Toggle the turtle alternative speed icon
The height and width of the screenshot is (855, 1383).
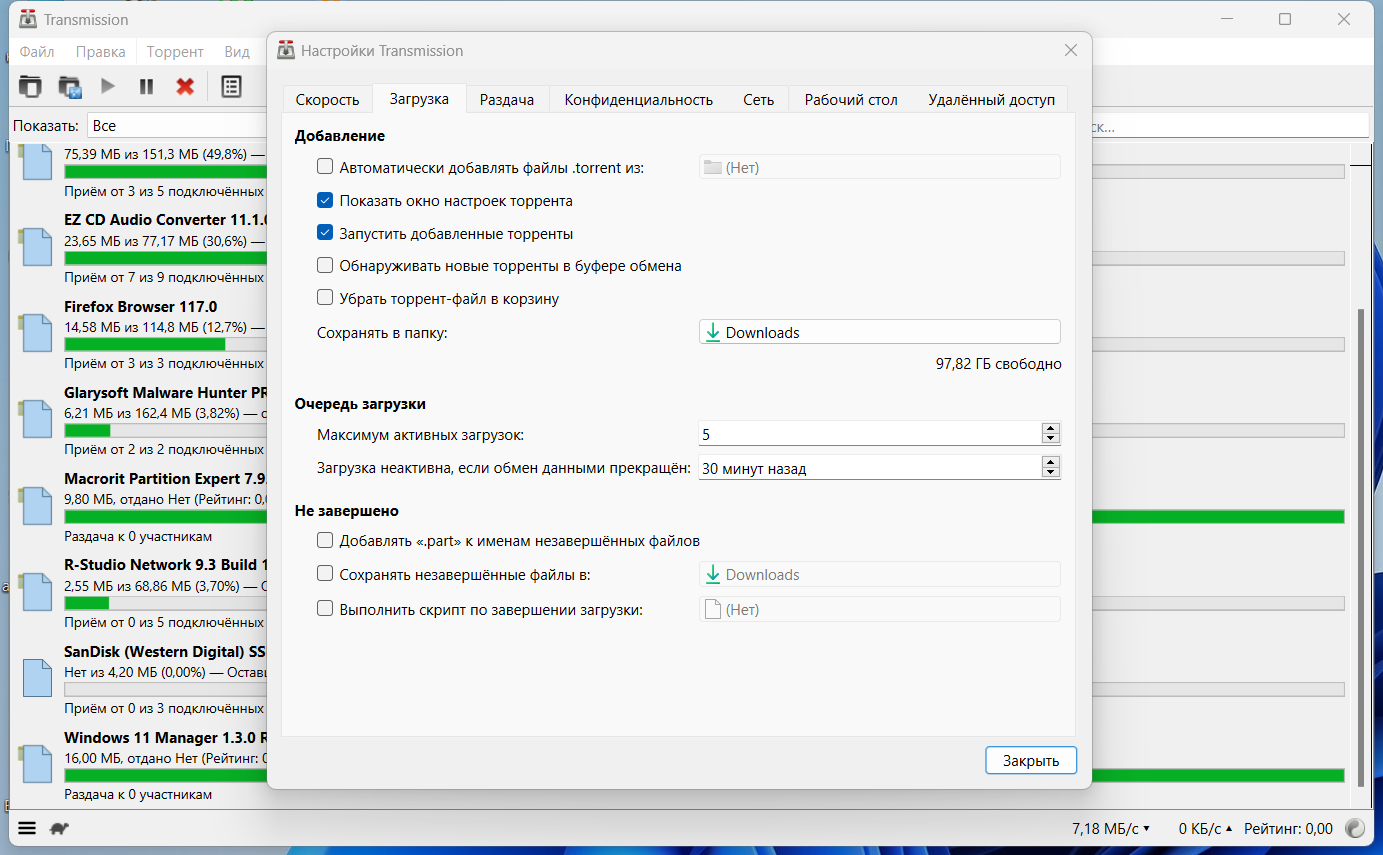[59, 828]
